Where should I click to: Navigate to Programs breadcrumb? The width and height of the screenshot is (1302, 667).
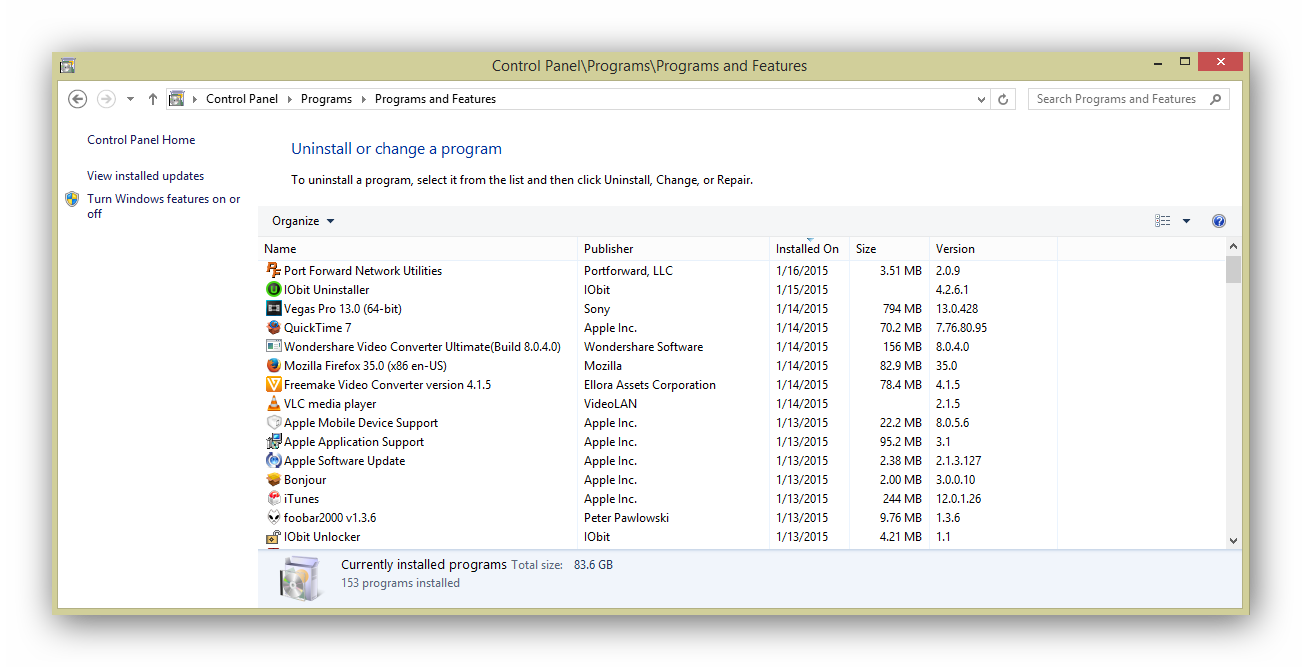pyautogui.click(x=326, y=99)
